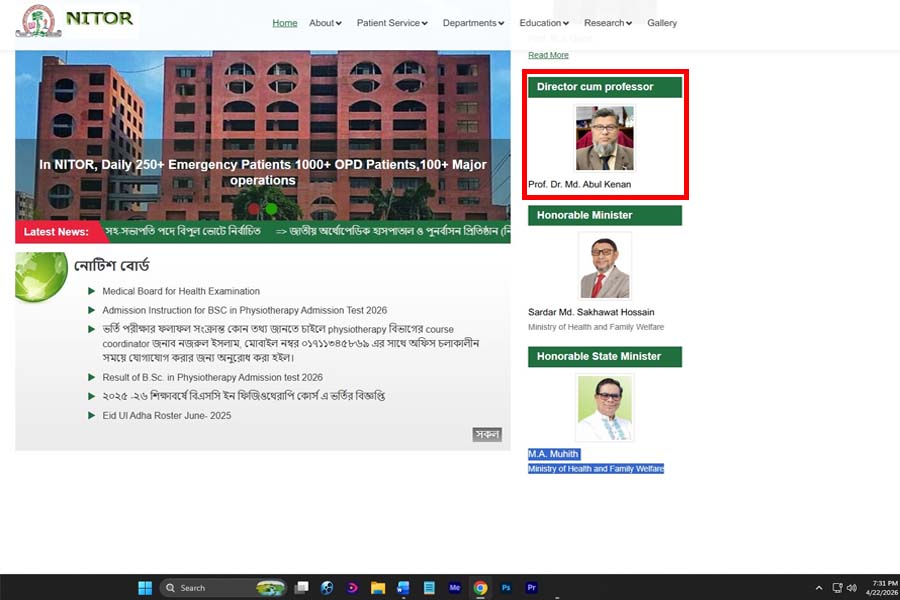Launch Adobe Photoshop from the taskbar
This screenshot has height=600, width=900.
(x=506, y=588)
